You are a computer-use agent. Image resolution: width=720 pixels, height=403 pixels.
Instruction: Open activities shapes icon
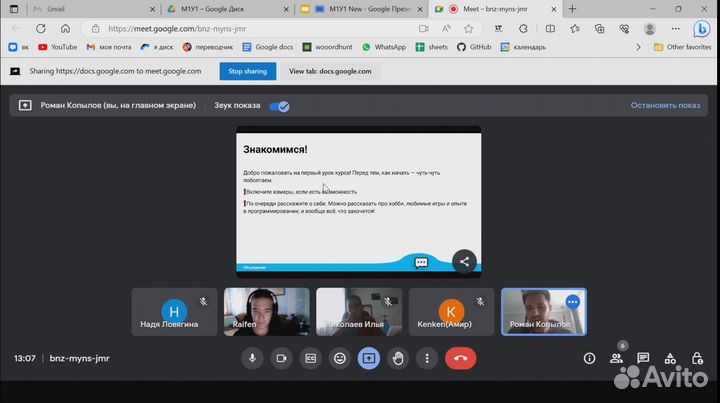point(670,358)
